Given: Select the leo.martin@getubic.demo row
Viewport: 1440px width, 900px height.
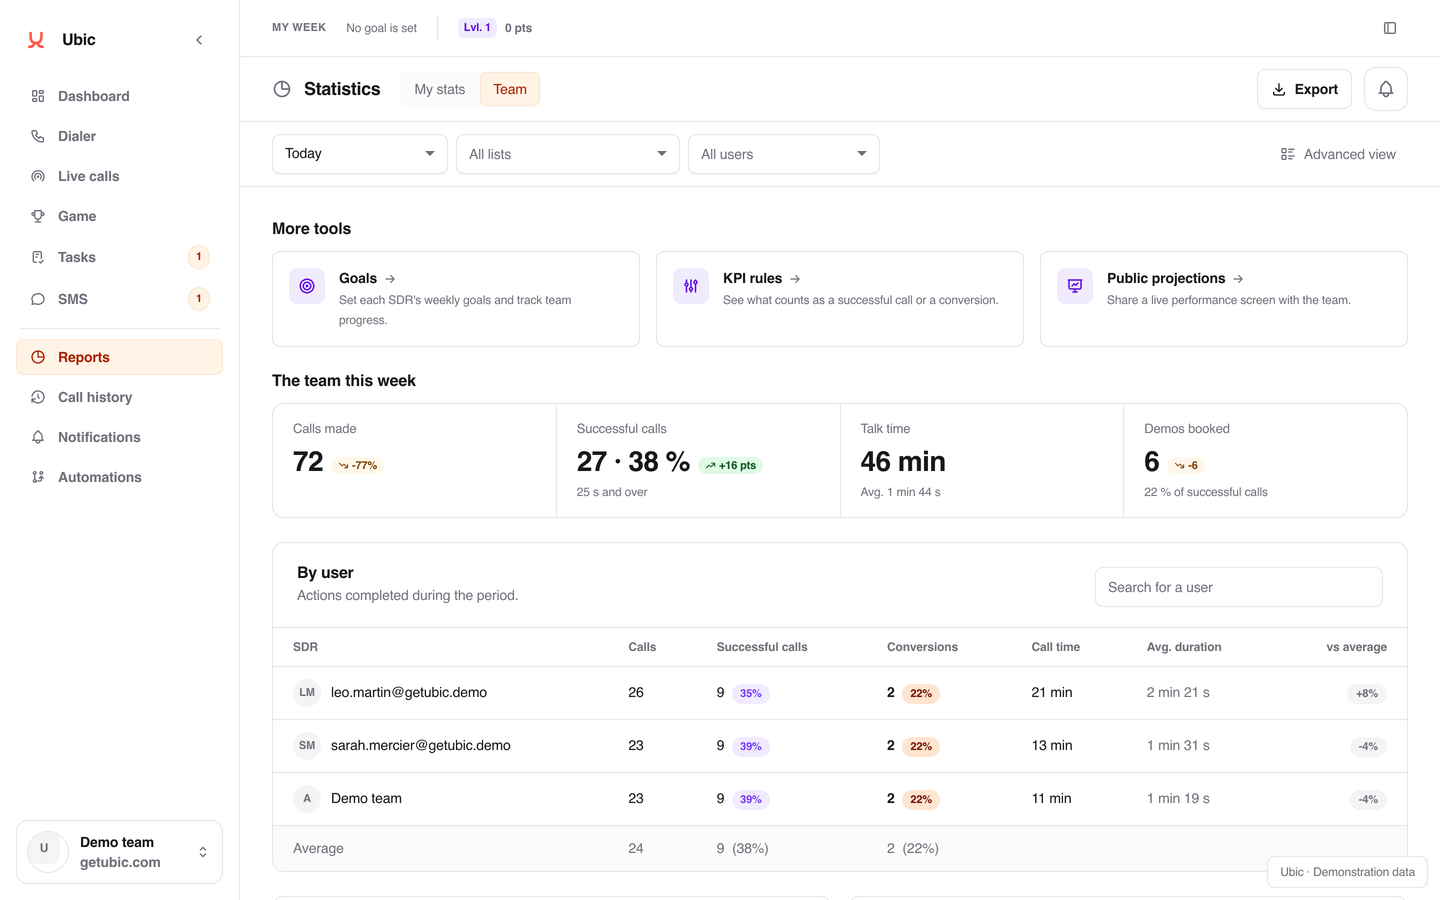Looking at the screenshot, I should pyautogui.click(x=840, y=693).
